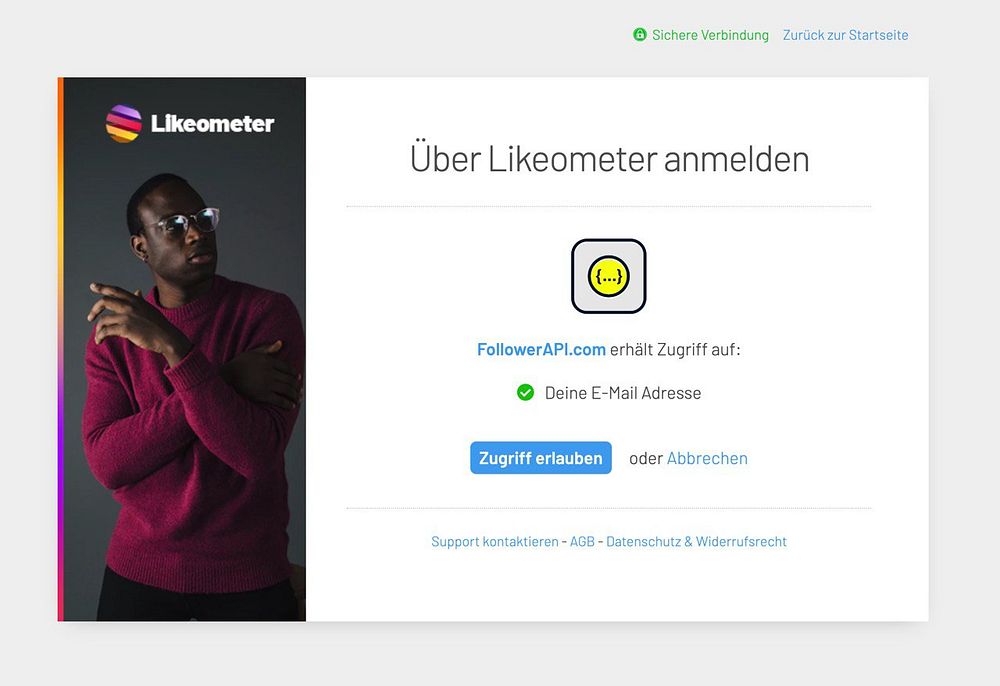This screenshot has height=686, width=1000.
Task: Cancel with the Abbrechen link
Action: coord(707,458)
